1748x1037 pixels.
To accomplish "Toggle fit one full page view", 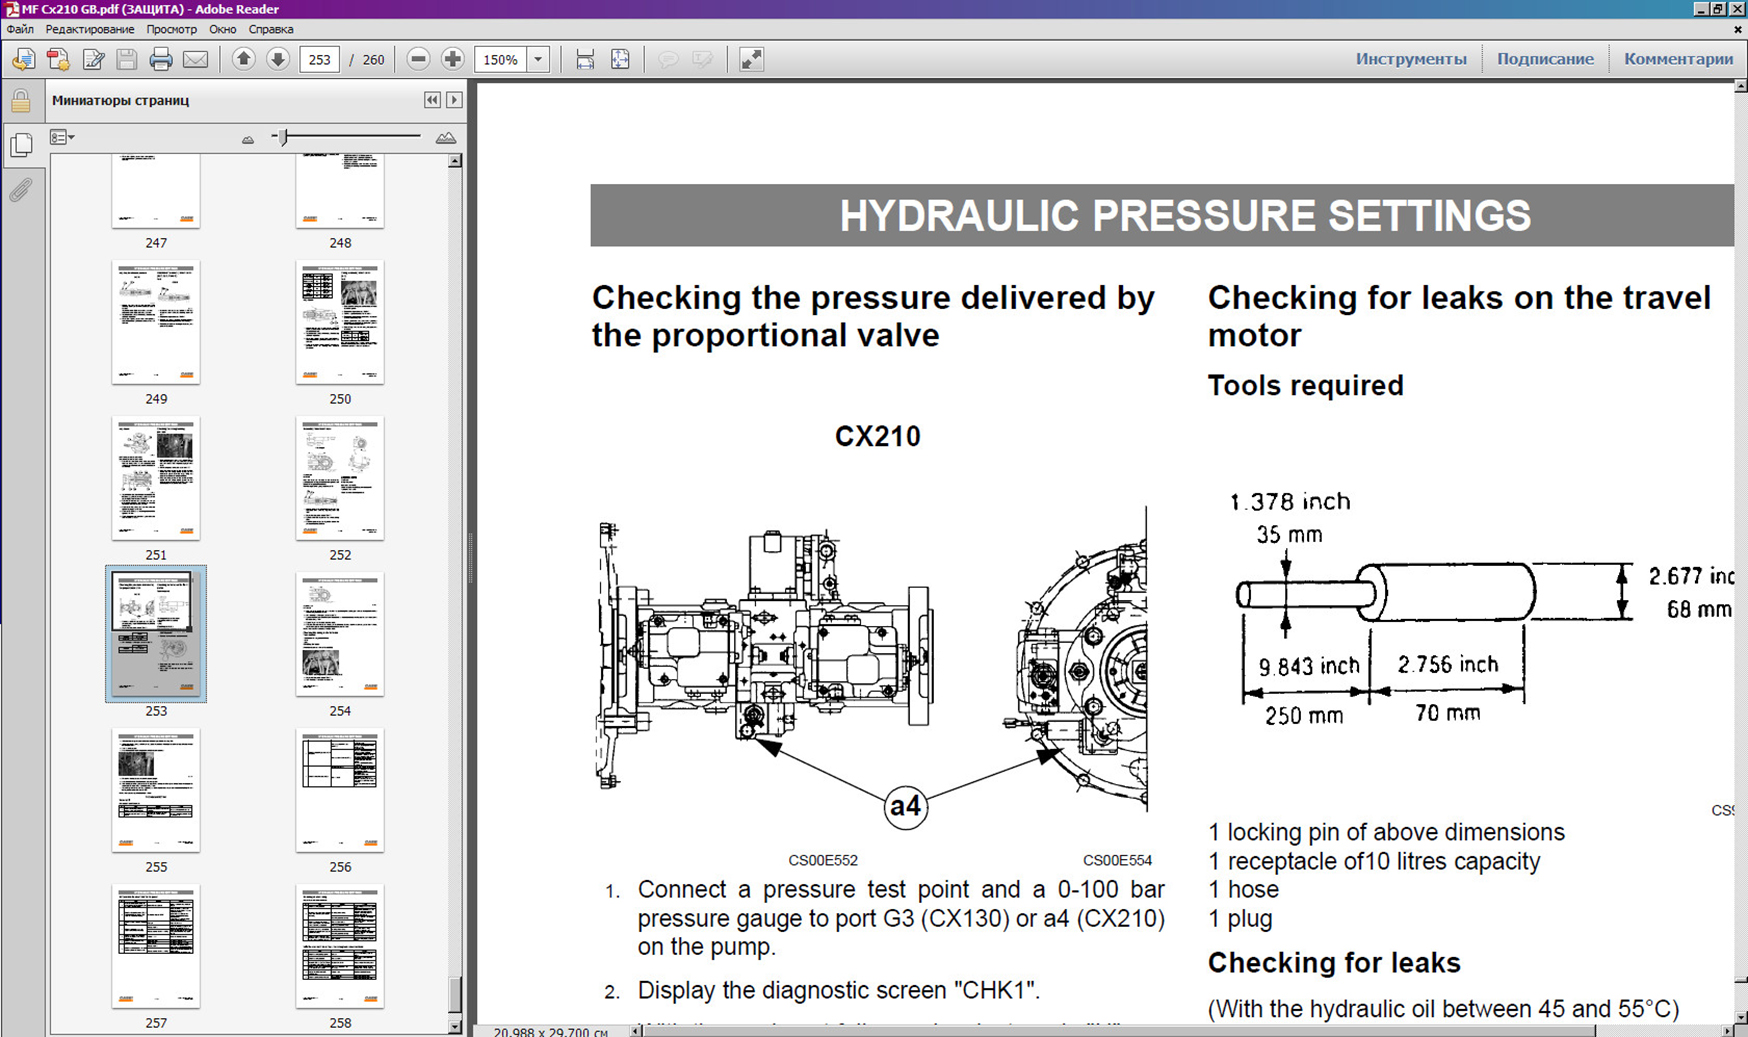I will coord(620,60).
